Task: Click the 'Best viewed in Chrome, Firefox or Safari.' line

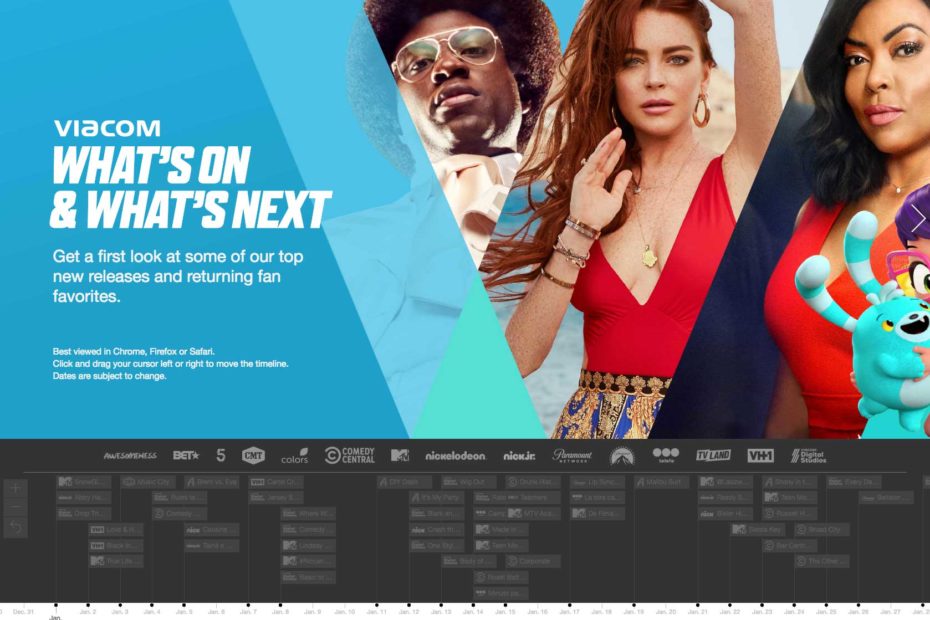Action: 134,351
